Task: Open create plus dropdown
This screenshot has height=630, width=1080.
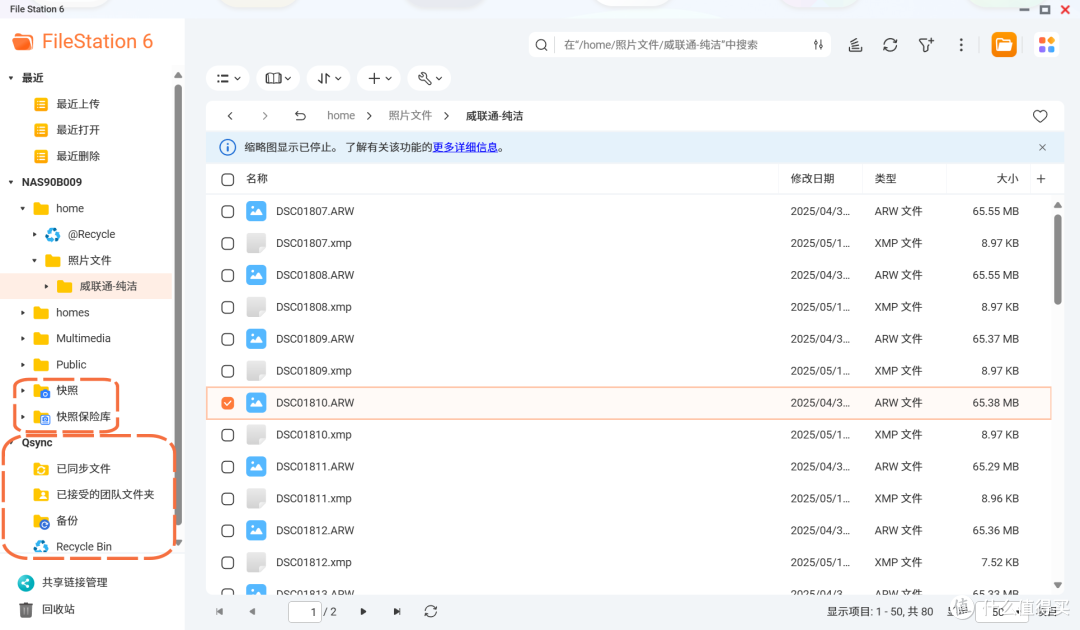Action: tap(380, 78)
